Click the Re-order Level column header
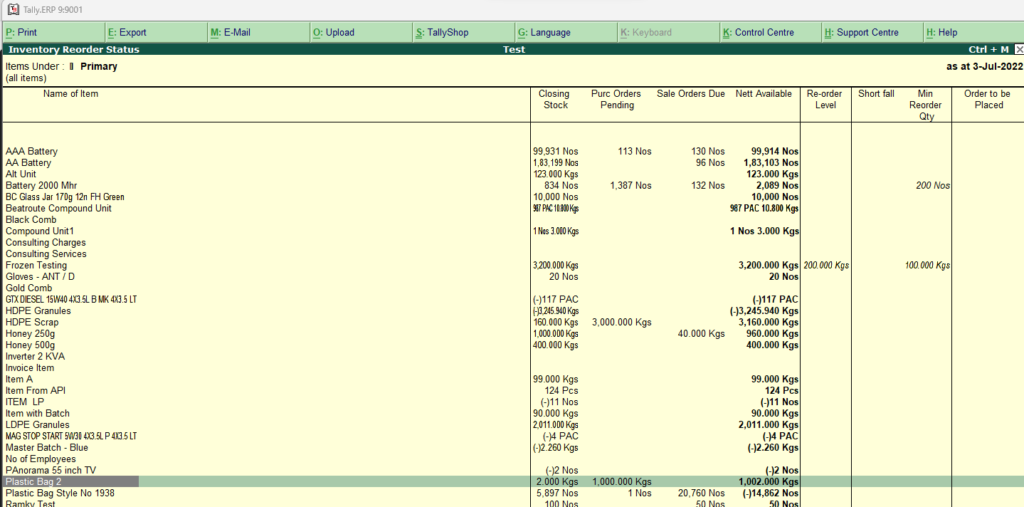The width and height of the screenshot is (1024, 507). click(x=825, y=99)
